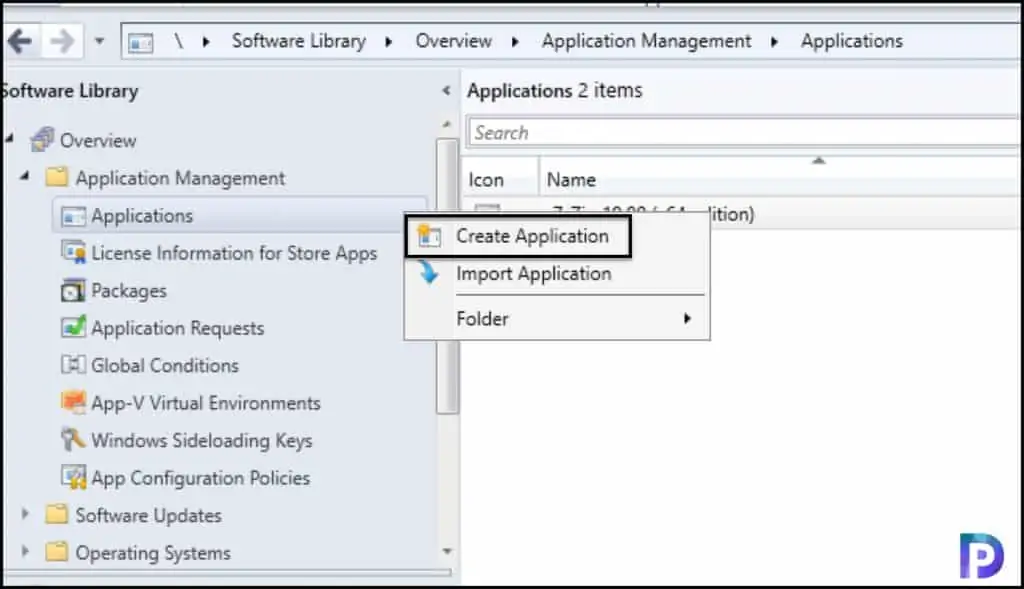1024x589 pixels.
Task: Open the Overview breadcrumb
Action: tap(453, 41)
